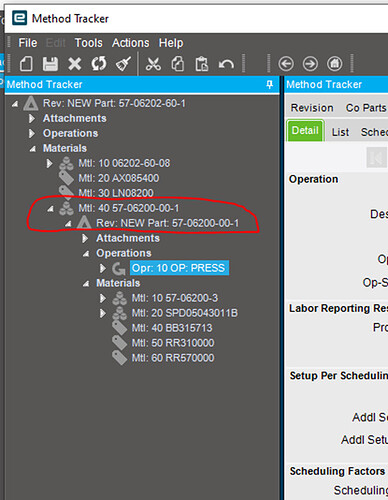The image size is (388, 500).
Task: Expand Opr: 10 OP: PRESS node
Action: point(103,268)
